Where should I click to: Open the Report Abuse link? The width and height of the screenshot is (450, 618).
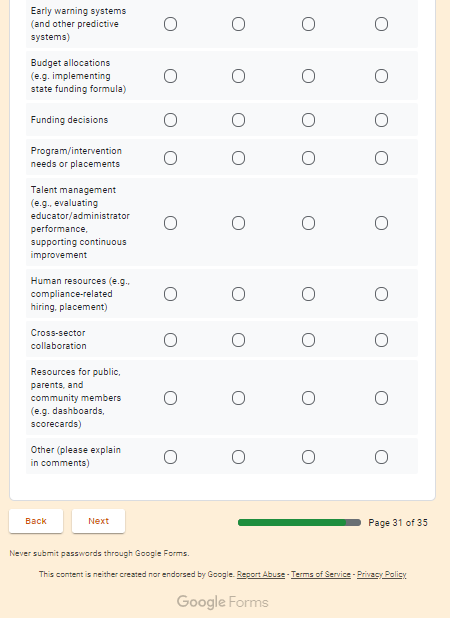tap(261, 574)
